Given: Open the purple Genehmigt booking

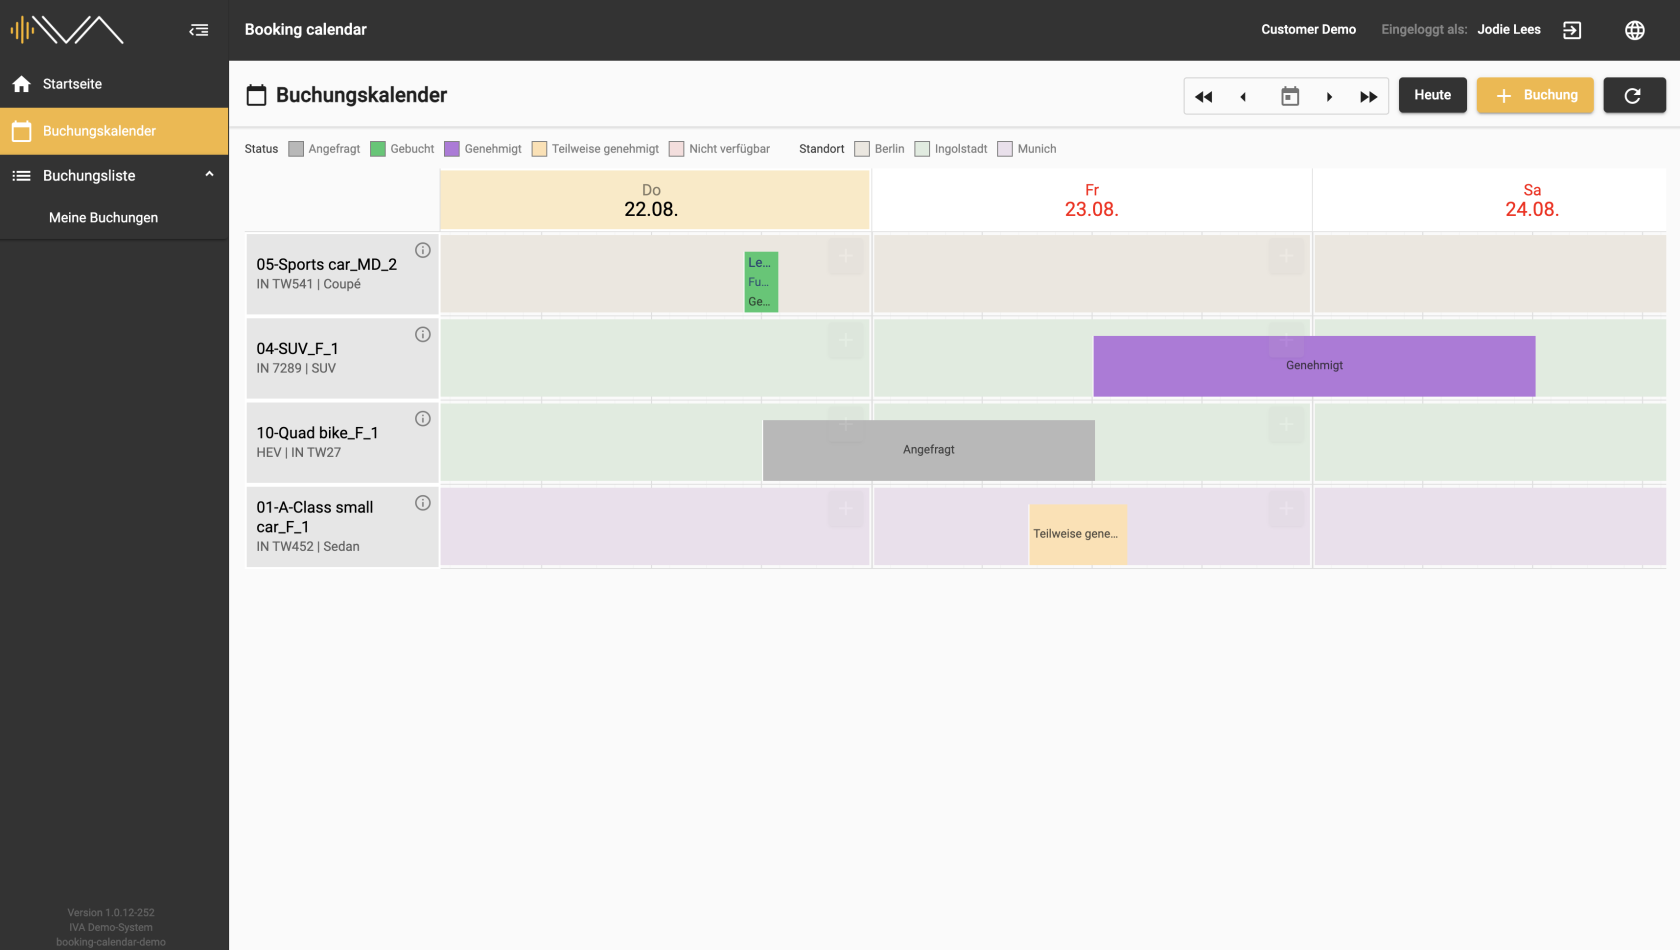Looking at the screenshot, I should [x=1314, y=366].
